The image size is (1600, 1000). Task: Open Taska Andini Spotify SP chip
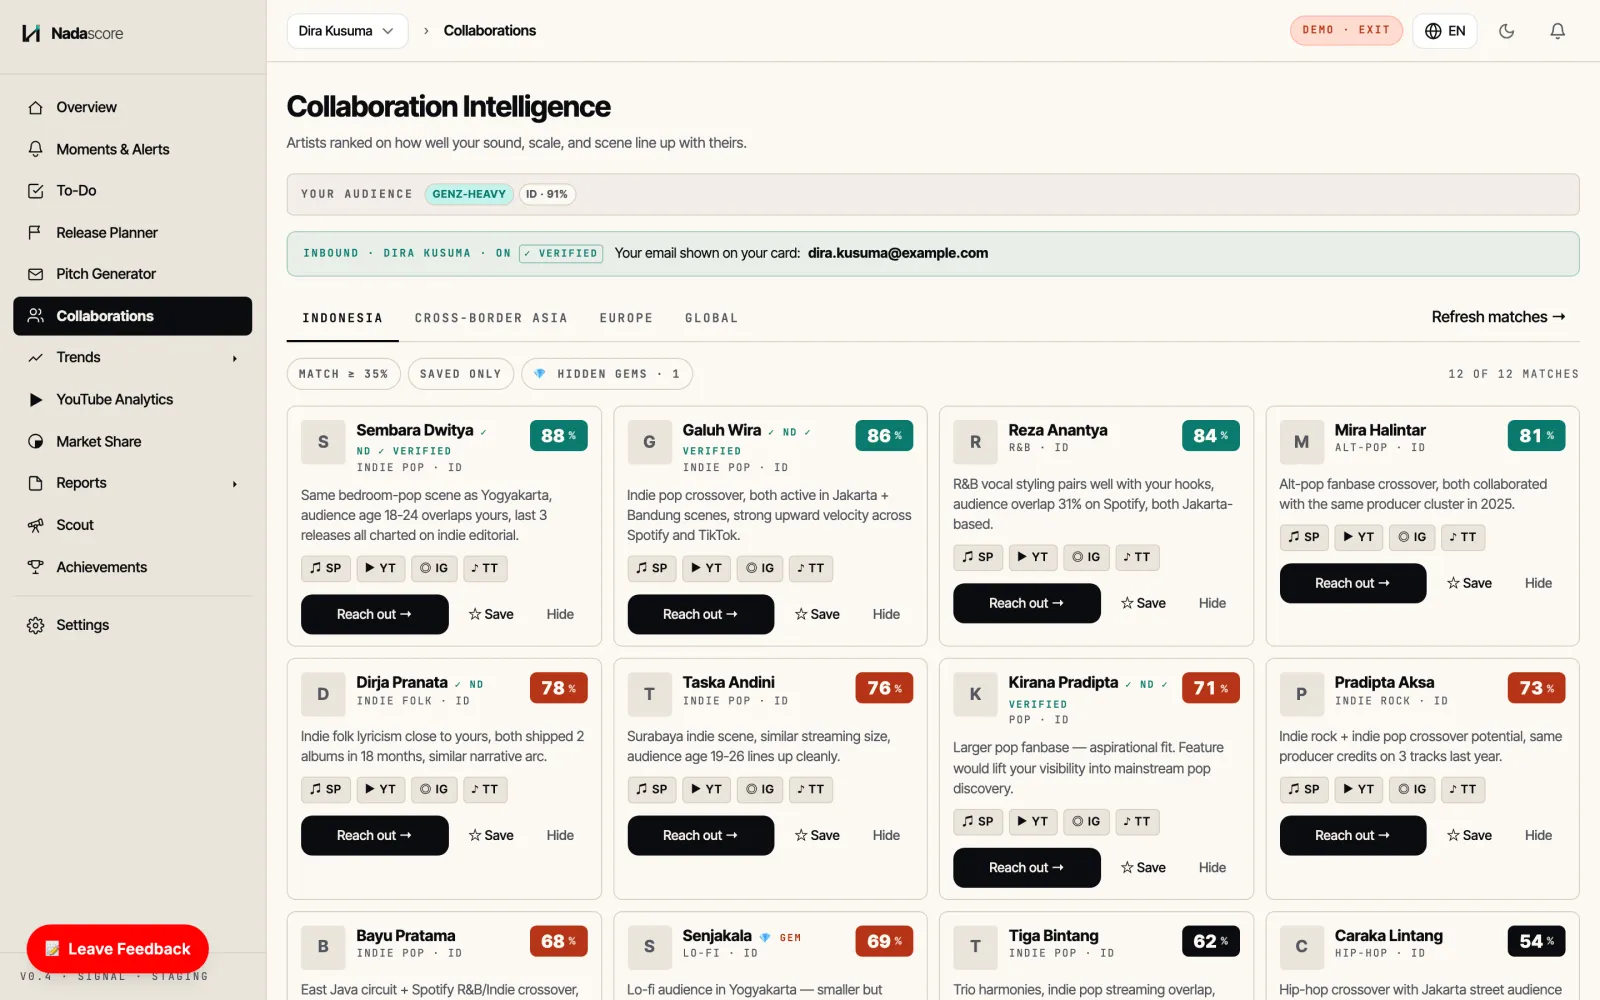point(652,789)
